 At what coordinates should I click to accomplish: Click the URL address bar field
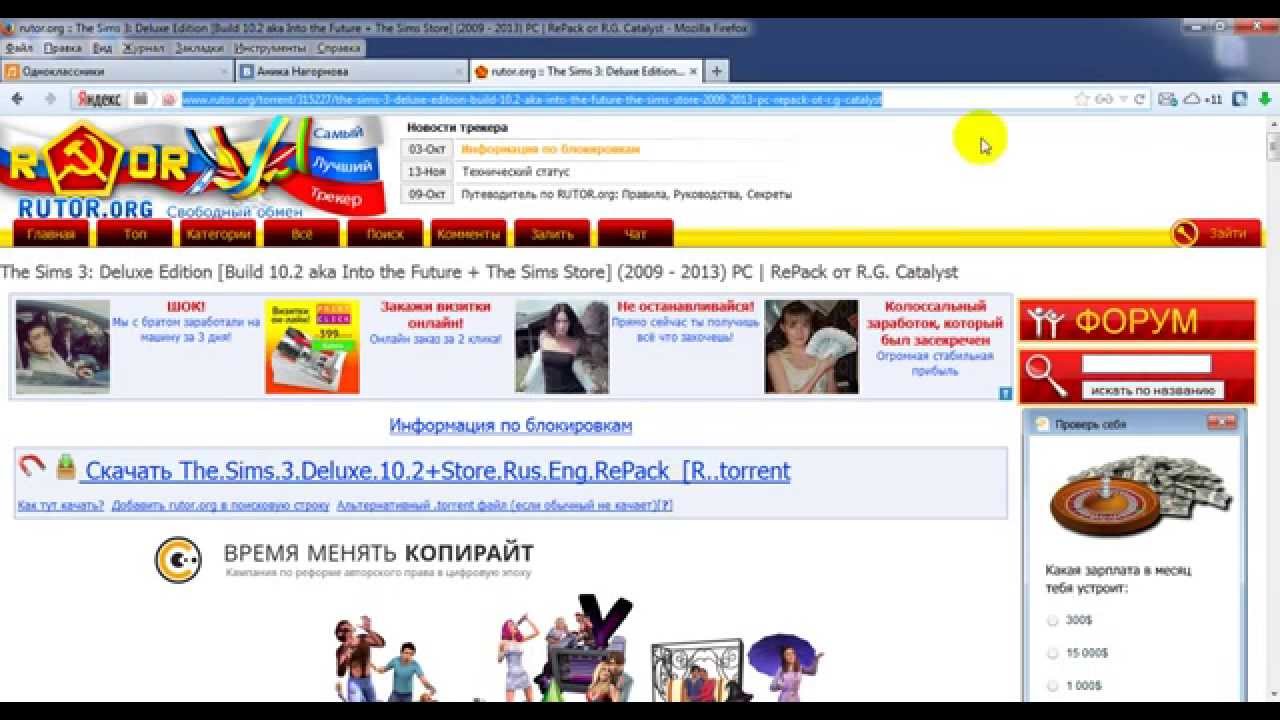click(x=620, y=99)
